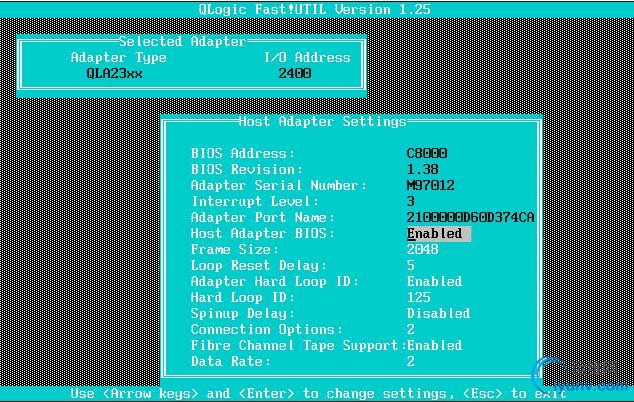Click the port name 2100000D60D374CA
The image size is (634, 402).
coord(471,218)
